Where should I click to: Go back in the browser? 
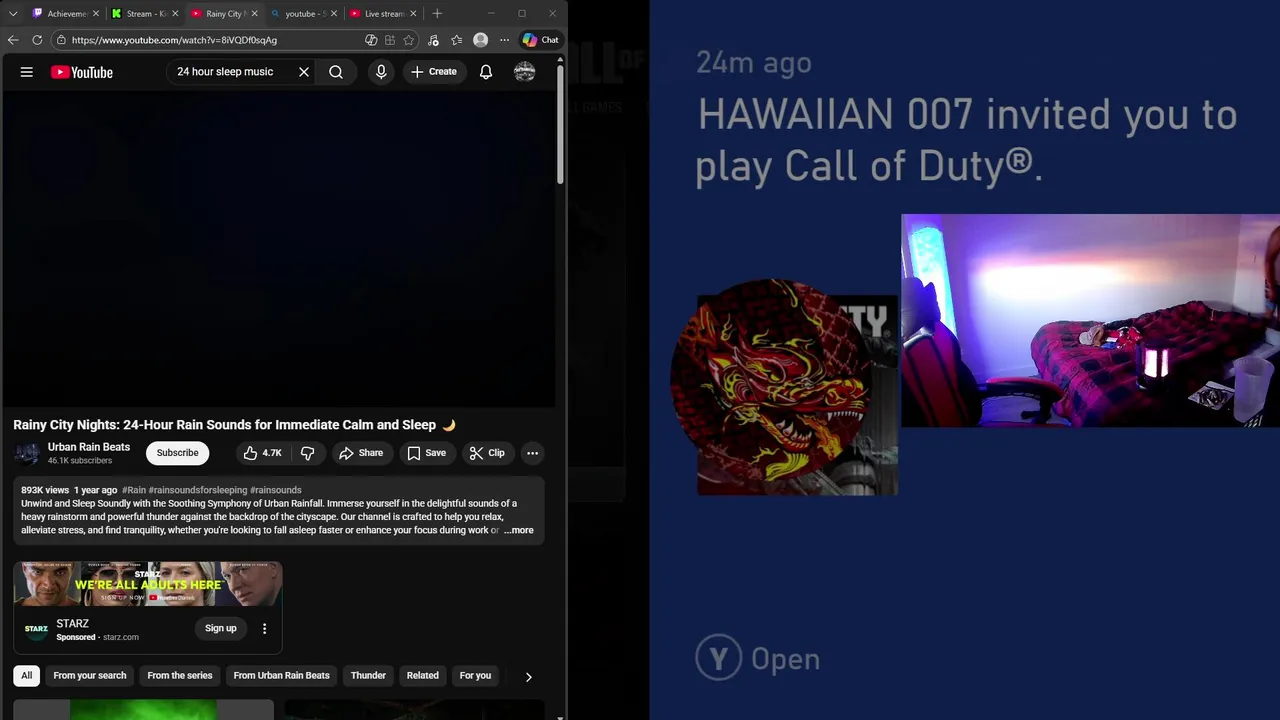13,40
